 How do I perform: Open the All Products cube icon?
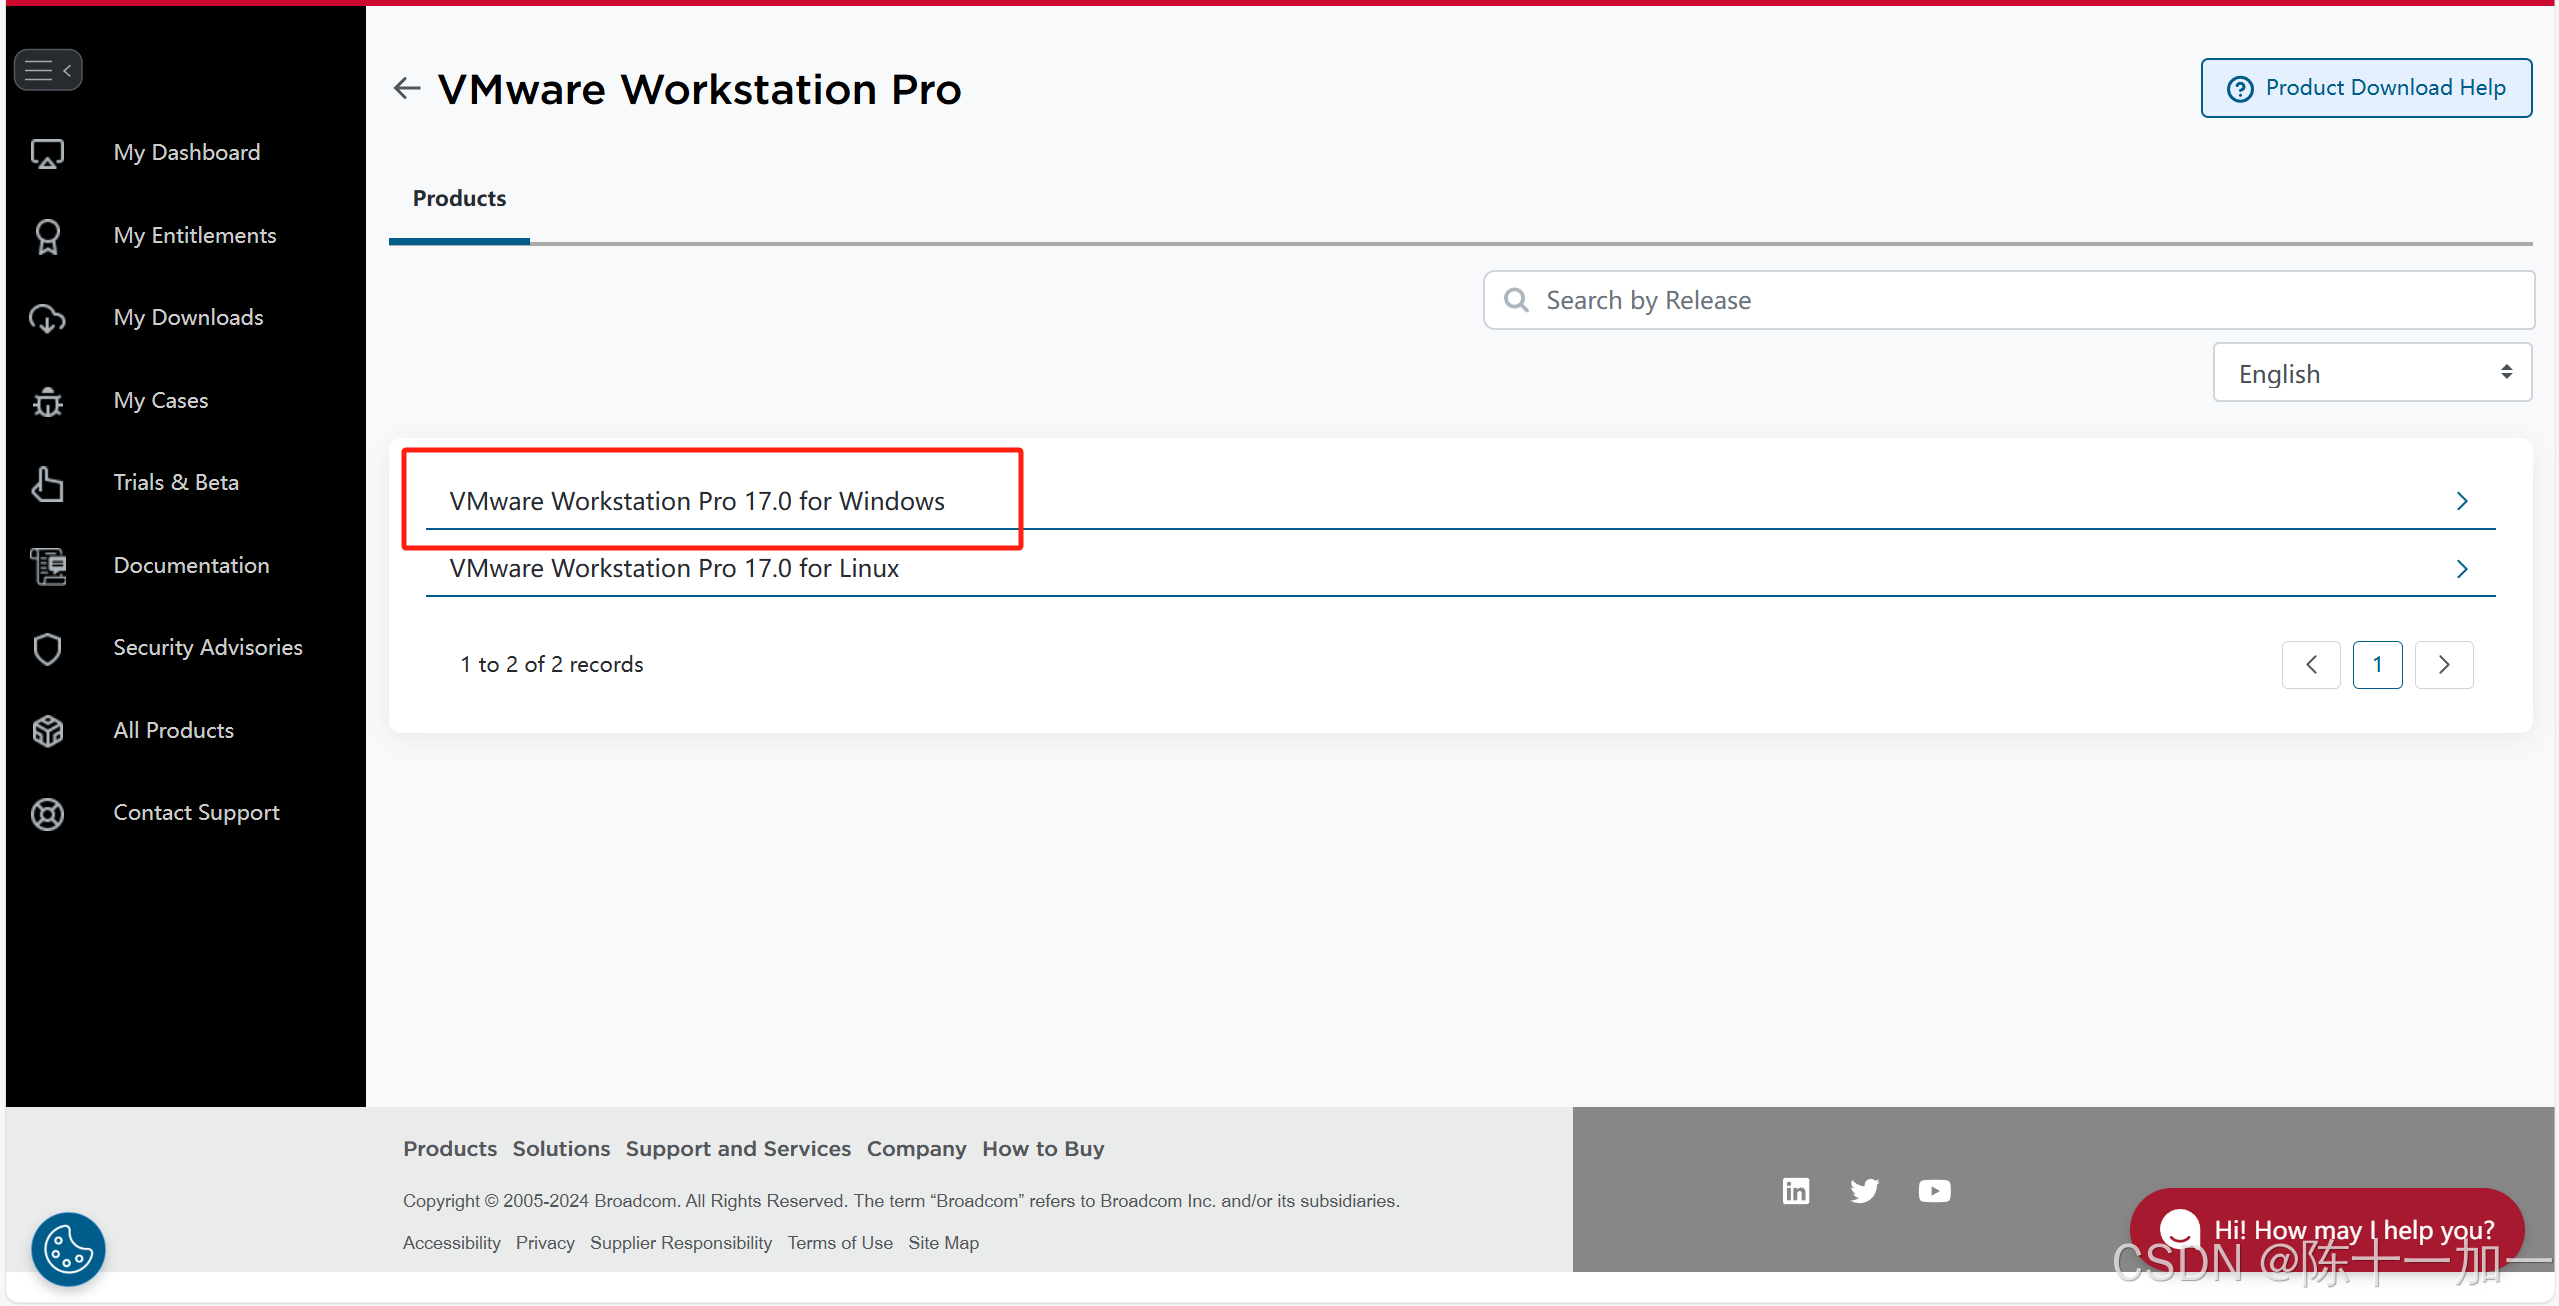(47, 731)
